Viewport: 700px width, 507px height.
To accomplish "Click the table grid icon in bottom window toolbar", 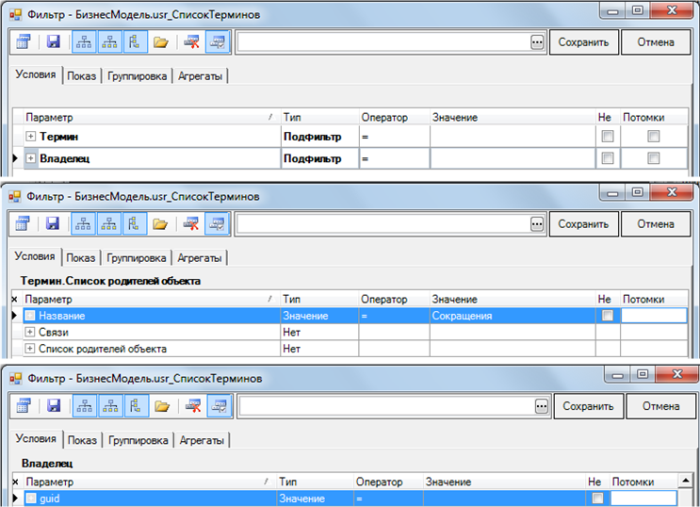I will [x=24, y=406].
